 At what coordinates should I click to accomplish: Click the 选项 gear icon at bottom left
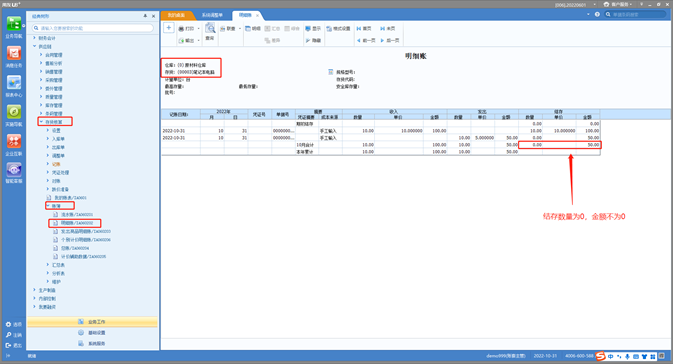[8, 325]
